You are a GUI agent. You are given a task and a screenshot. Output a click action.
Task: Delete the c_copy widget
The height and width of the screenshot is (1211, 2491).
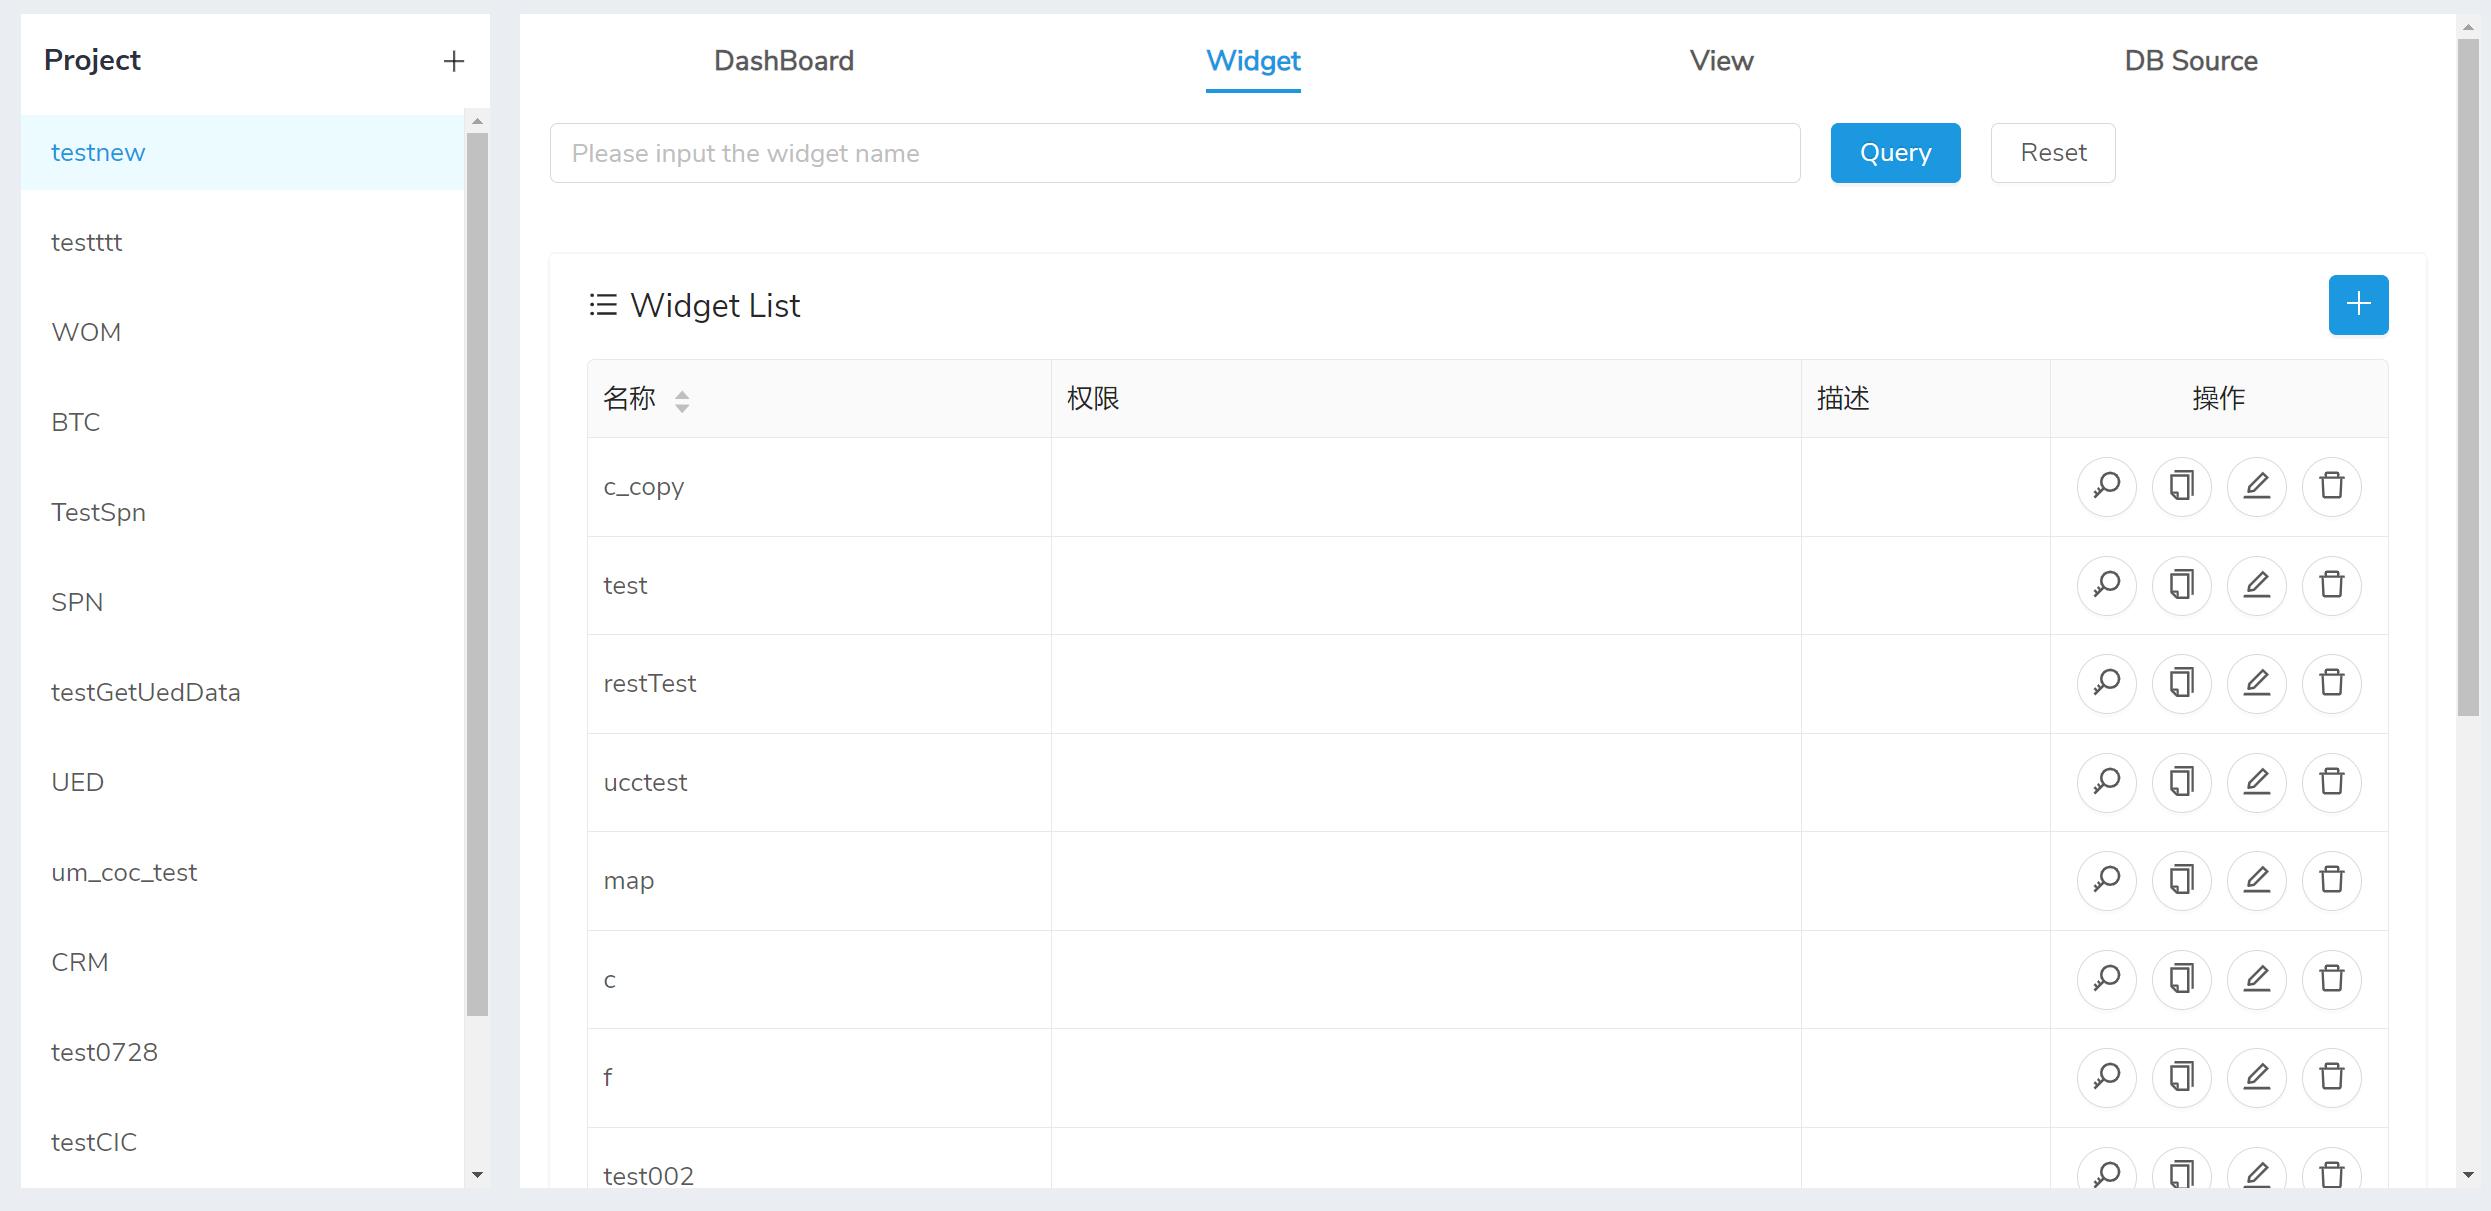click(2331, 486)
